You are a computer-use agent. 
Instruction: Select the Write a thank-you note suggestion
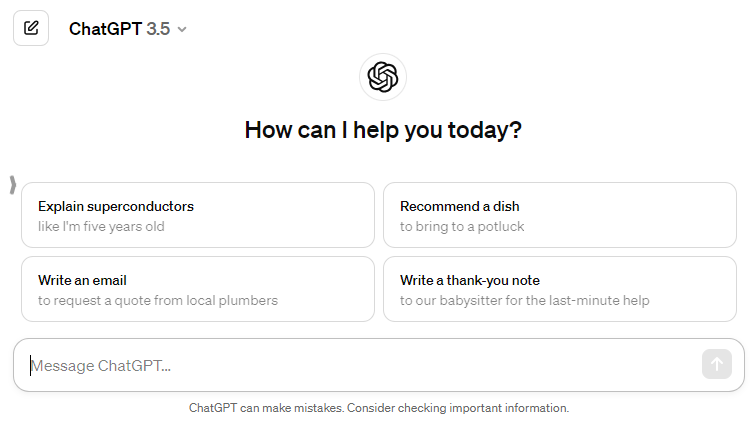[x=470, y=280]
